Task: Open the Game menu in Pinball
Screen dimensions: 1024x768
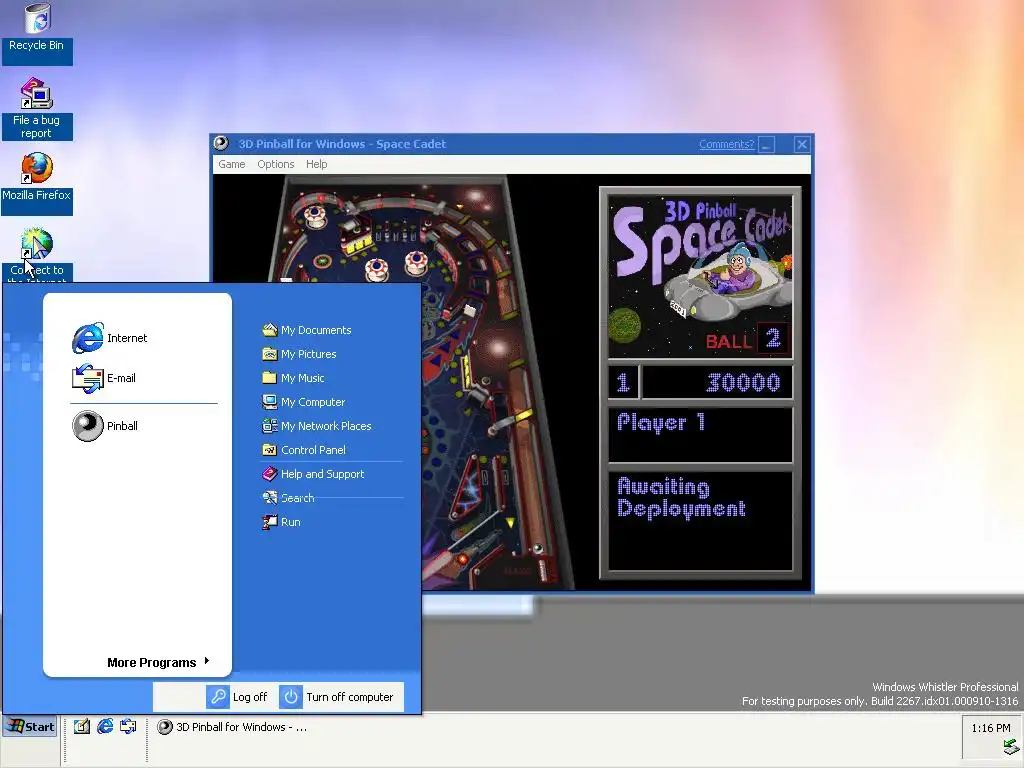Action: tap(232, 164)
